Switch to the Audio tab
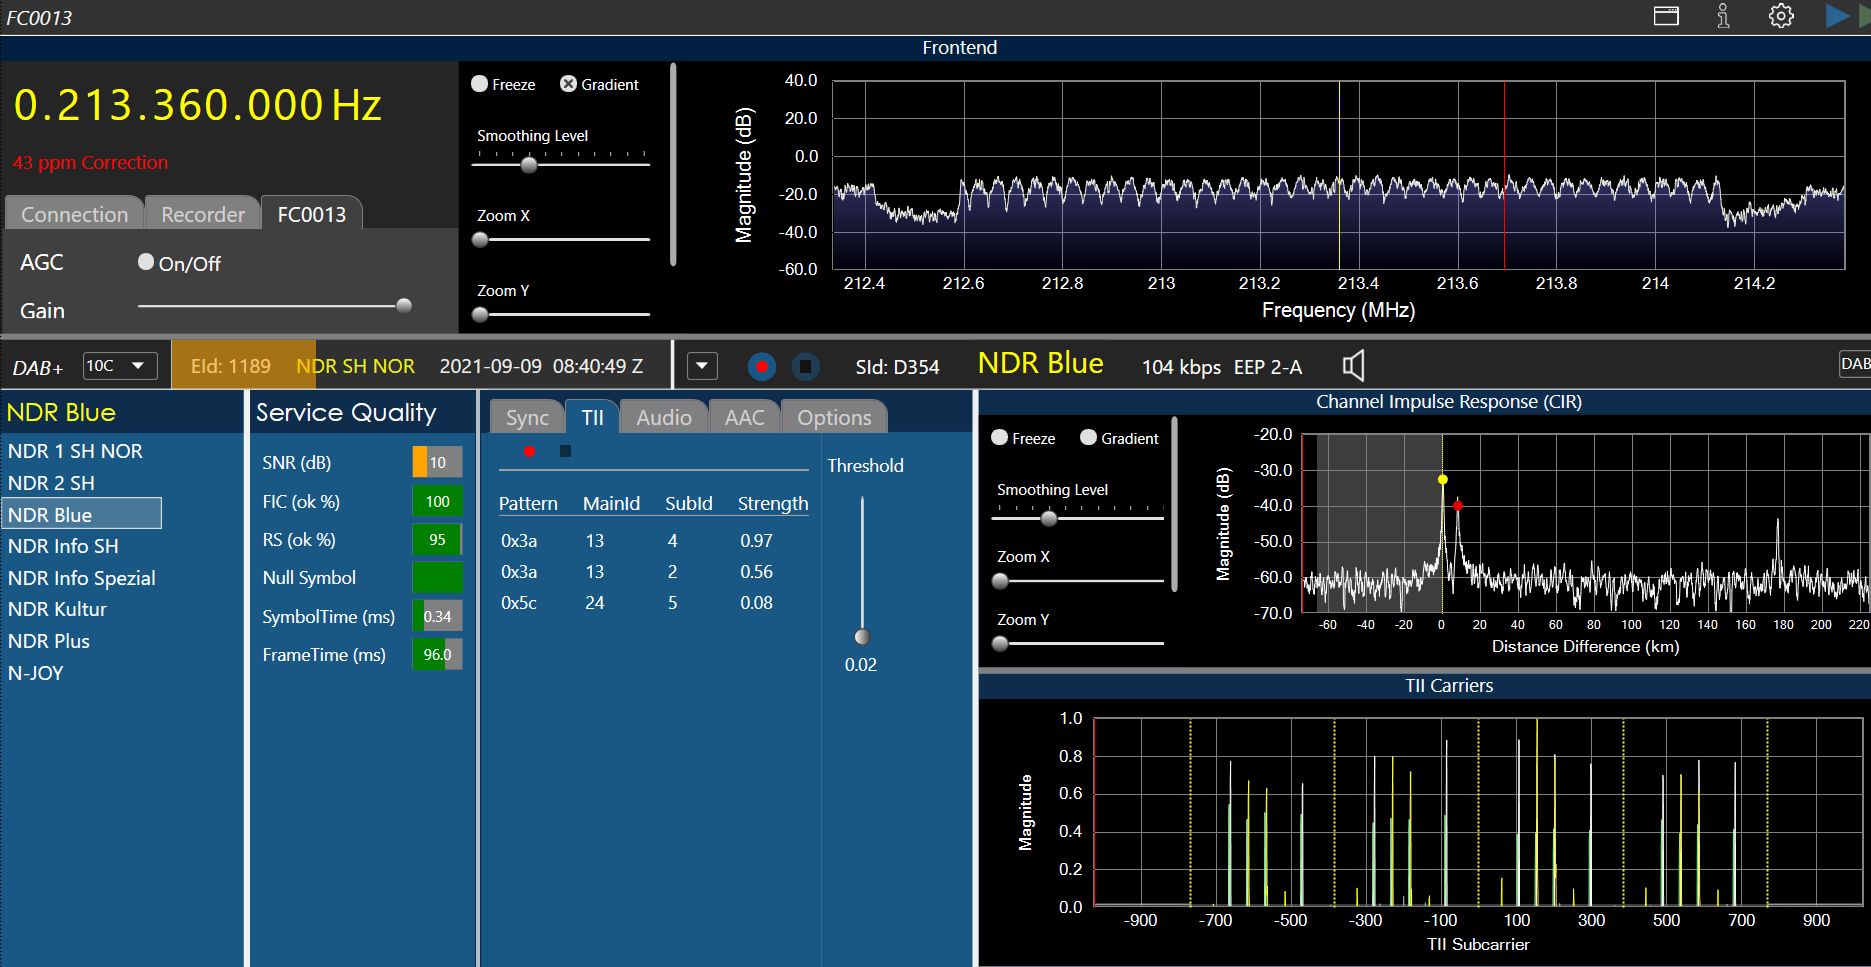The height and width of the screenshot is (967, 1871). point(663,417)
